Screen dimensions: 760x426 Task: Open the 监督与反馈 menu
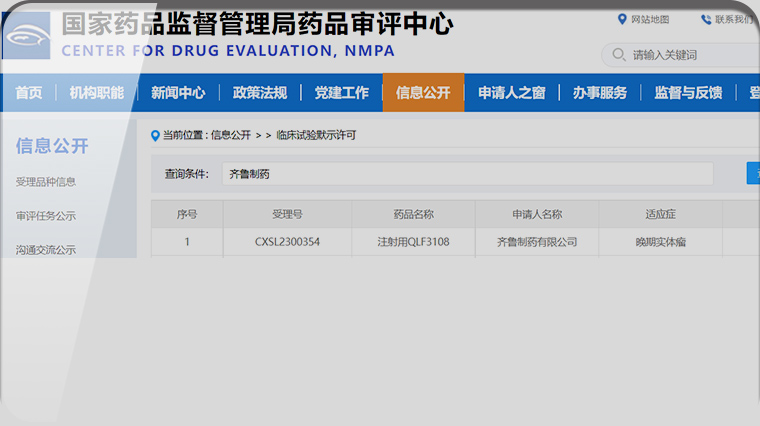click(688, 93)
